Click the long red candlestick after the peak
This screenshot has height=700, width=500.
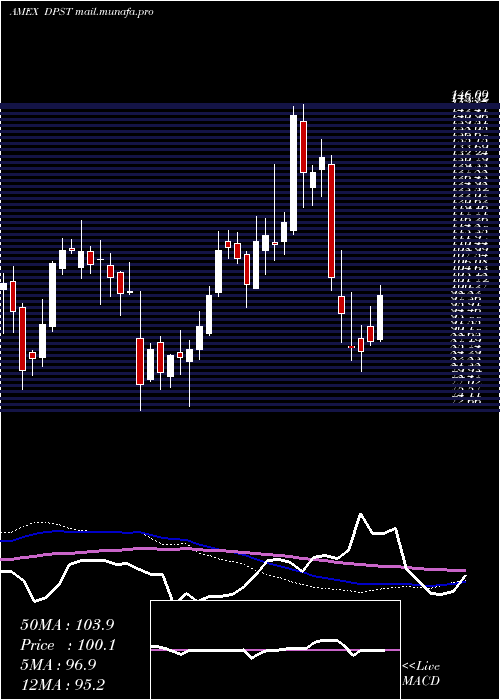[332, 221]
